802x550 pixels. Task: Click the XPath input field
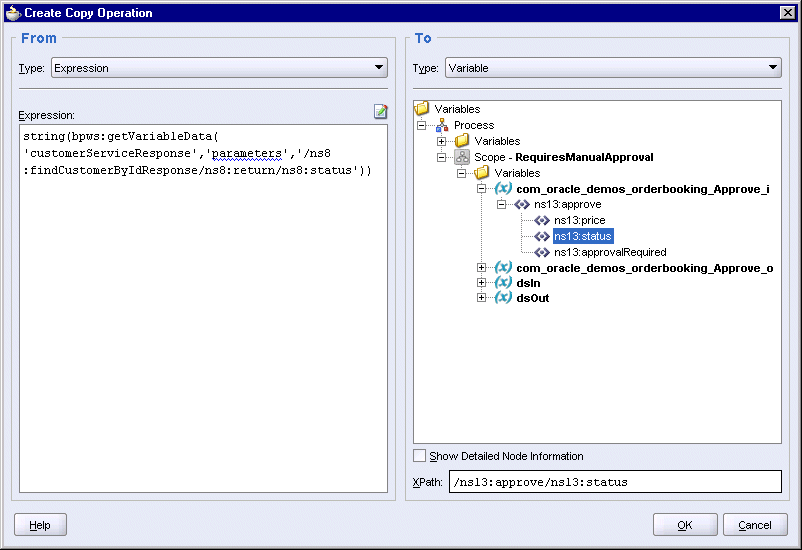[x=615, y=481]
